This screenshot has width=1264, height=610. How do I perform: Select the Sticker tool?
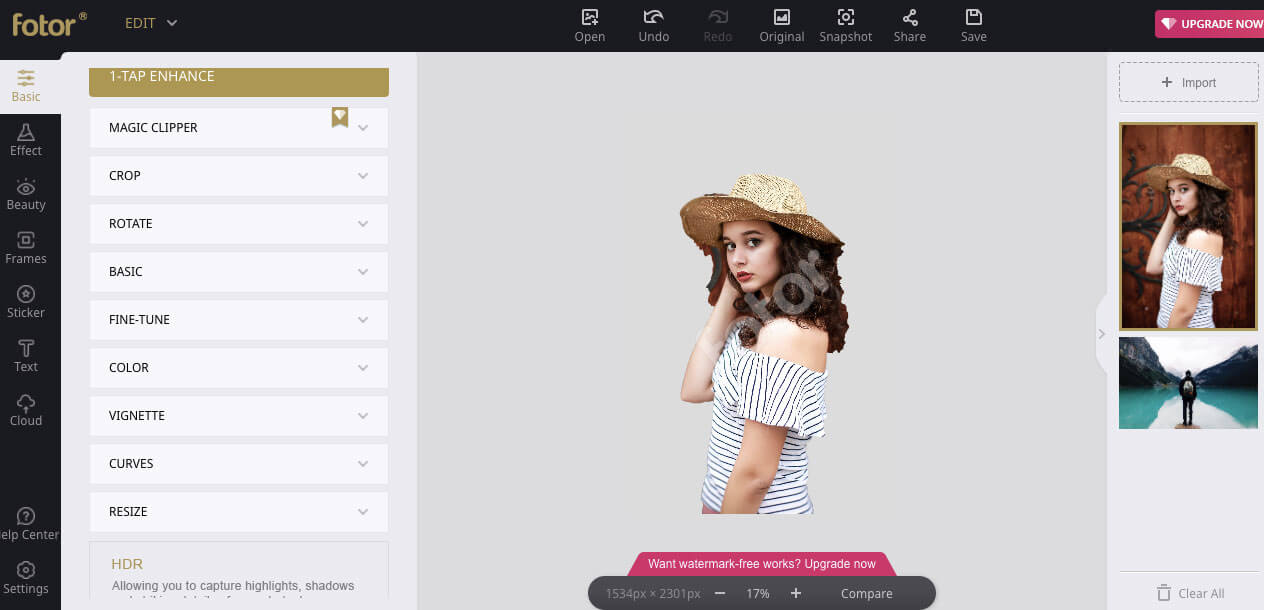tap(26, 300)
